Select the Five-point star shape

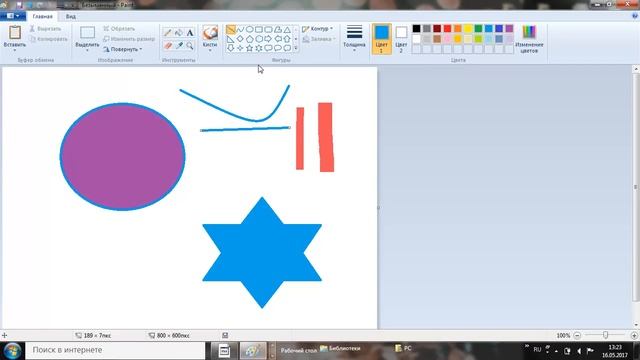pyautogui.click(x=249, y=48)
